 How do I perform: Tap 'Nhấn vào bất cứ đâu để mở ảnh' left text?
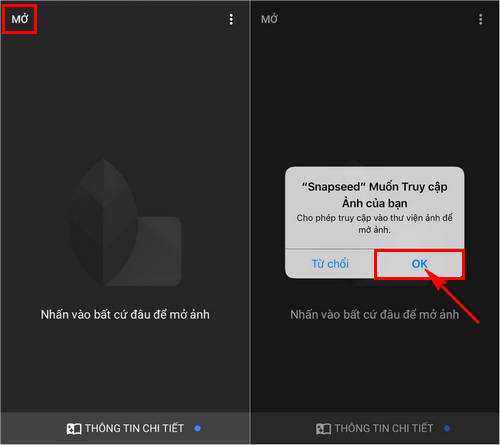[125, 314]
